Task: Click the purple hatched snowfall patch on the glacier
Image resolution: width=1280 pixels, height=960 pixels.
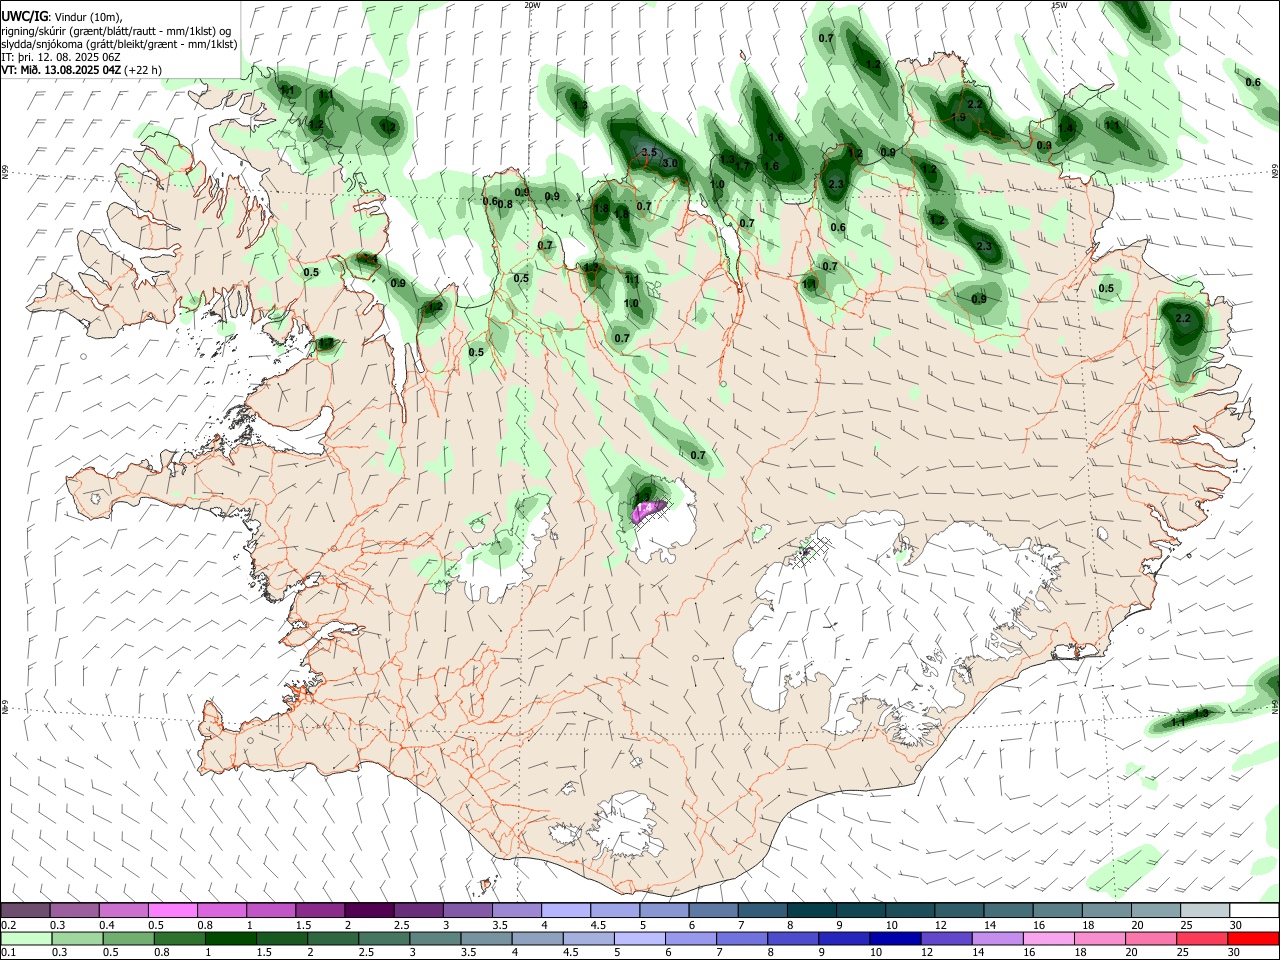Action: tap(649, 511)
